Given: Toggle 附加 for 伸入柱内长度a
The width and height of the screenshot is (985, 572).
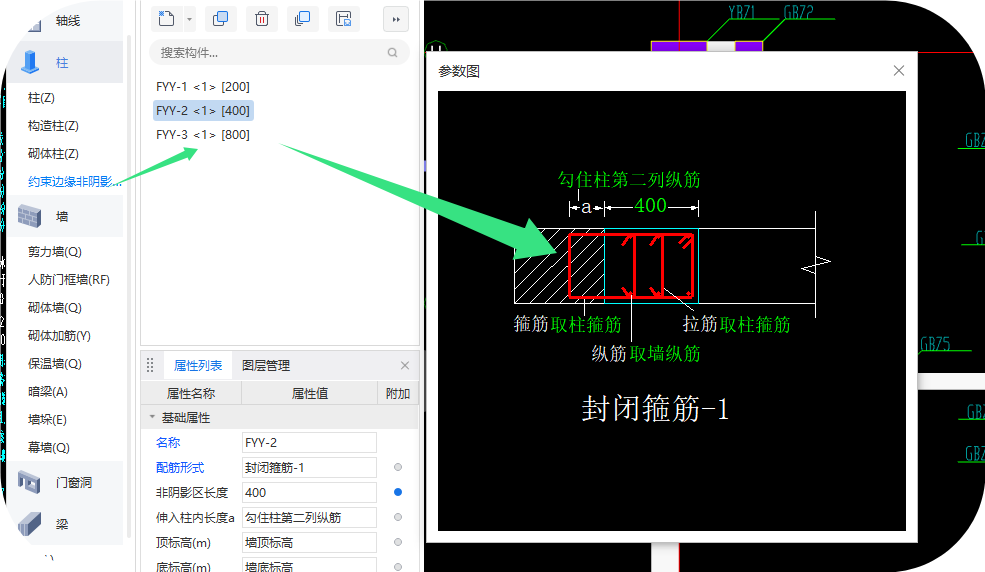Looking at the screenshot, I should 398,517.
